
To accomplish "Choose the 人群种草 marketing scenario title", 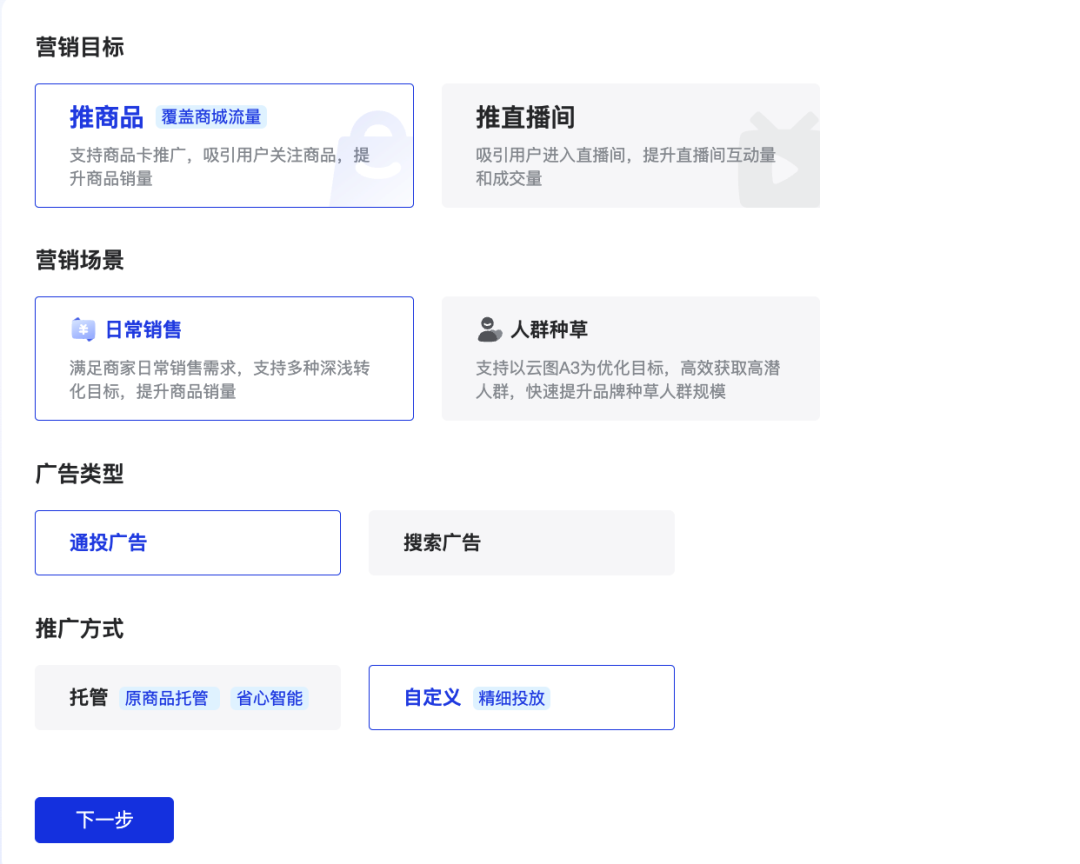I will coord(549,329).
